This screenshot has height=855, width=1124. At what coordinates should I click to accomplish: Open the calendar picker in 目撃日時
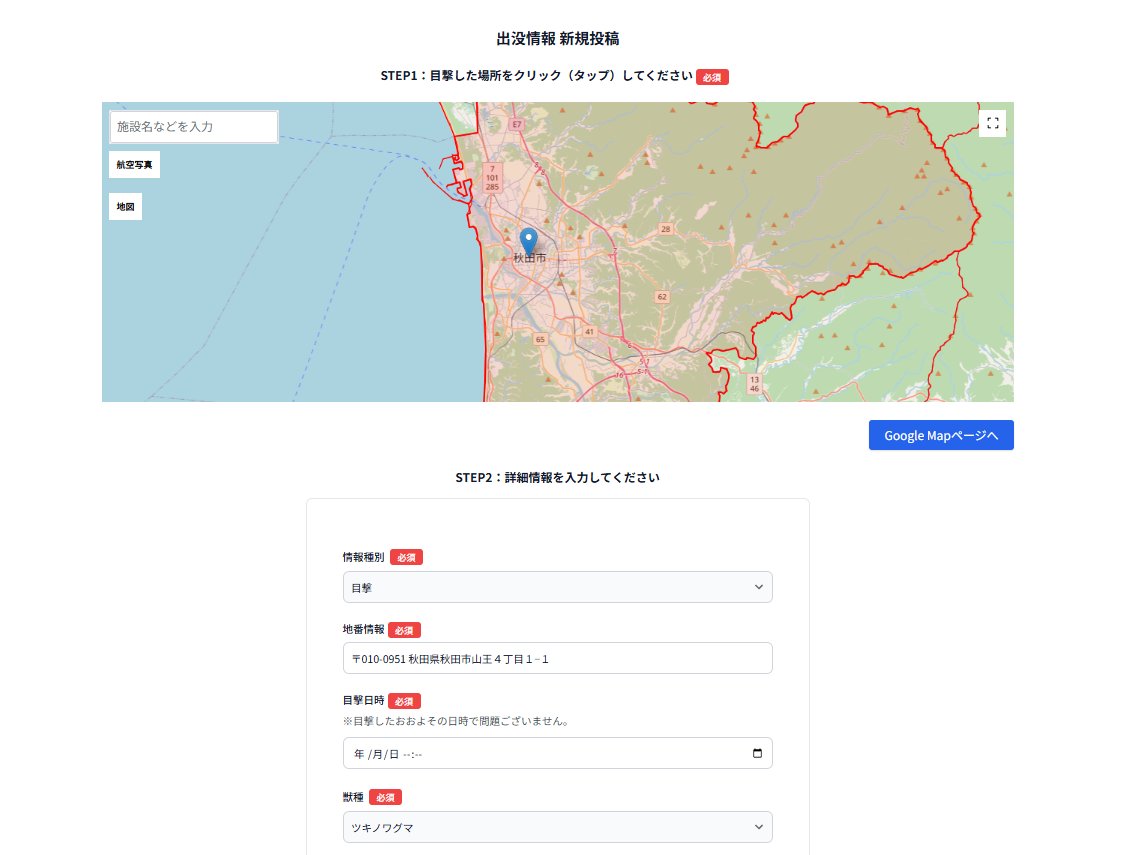[x=757, y=754]
